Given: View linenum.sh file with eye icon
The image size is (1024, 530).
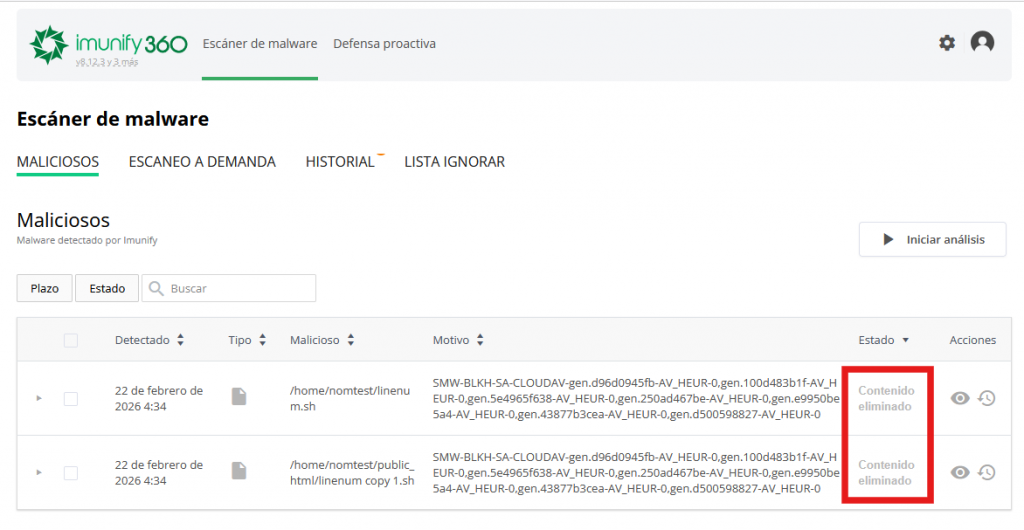Looking at the screenshot, I should click(x=960, y=398).
